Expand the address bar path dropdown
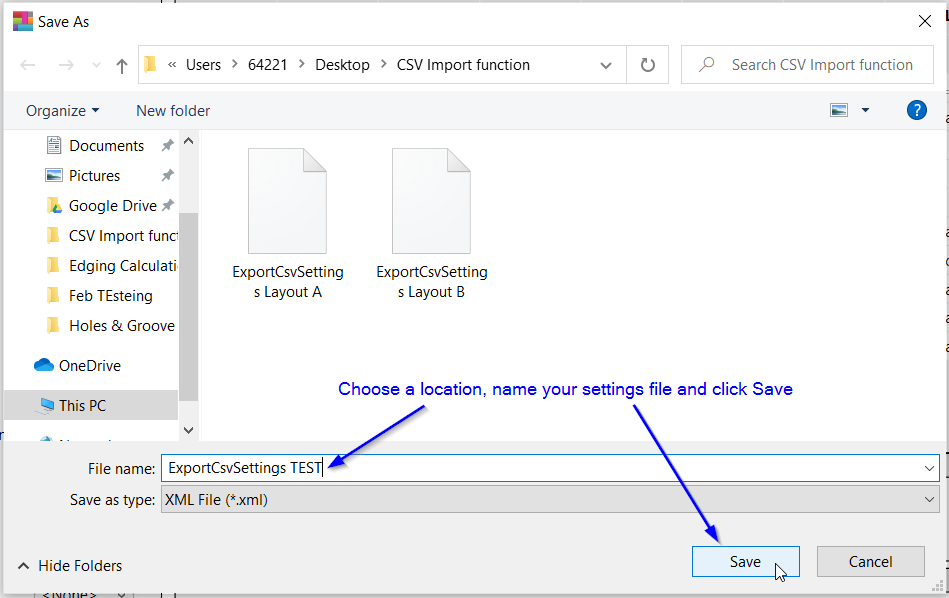Screen dimensions: 949x598 pyautogui.click(x=606, y=65)
